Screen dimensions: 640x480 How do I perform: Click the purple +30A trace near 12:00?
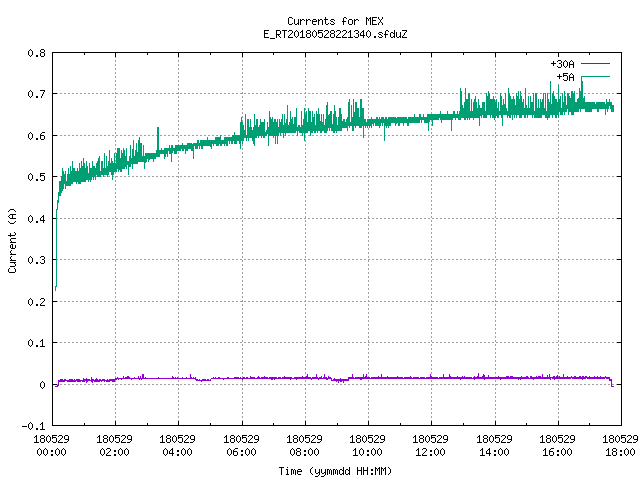[431, 378]
